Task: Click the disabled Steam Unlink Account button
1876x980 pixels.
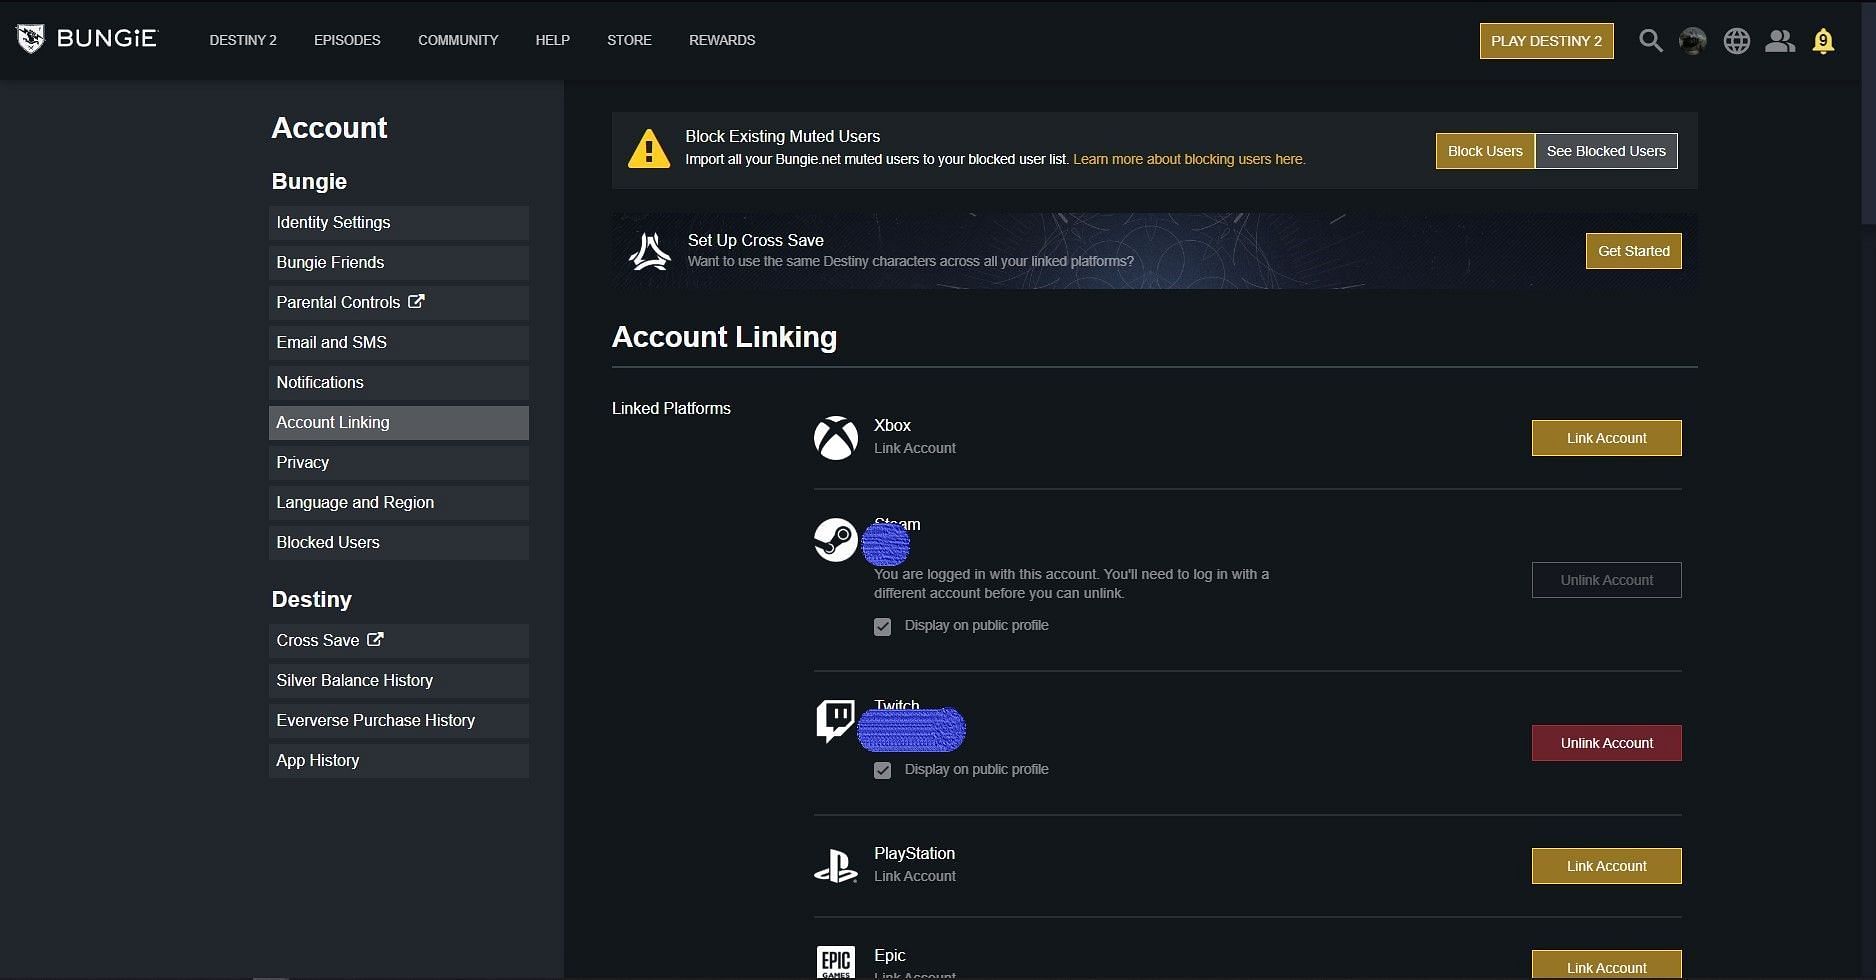Action: [1606, 580]
